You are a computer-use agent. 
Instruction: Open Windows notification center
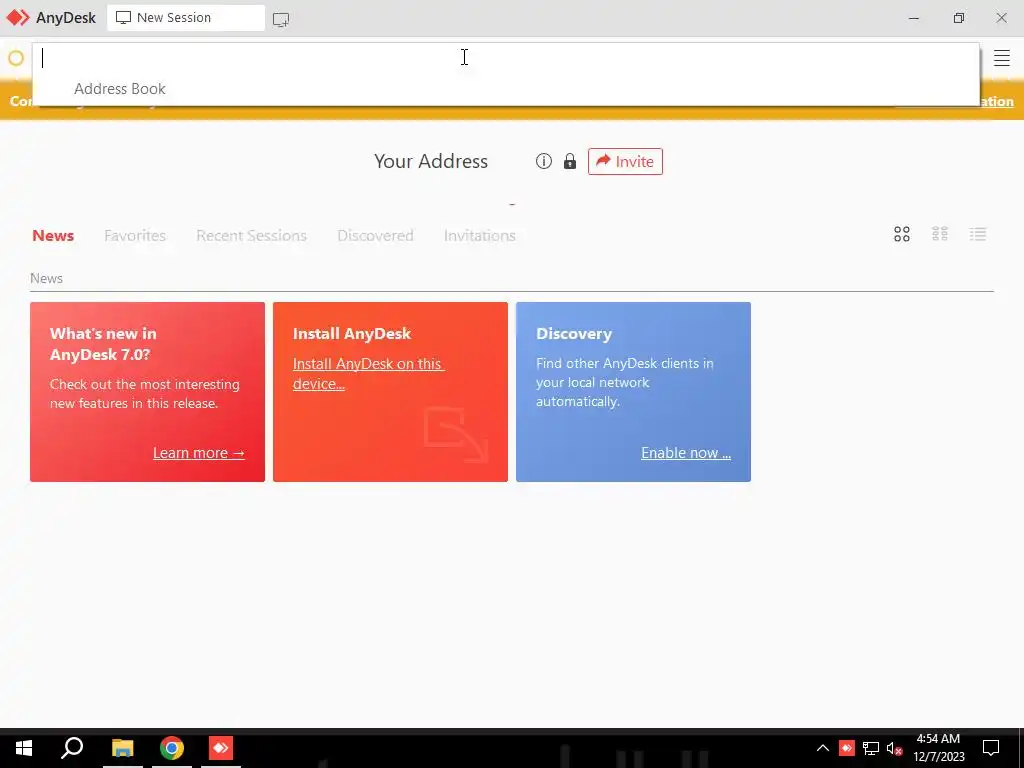pyautogui.click(x=991, y=748)
